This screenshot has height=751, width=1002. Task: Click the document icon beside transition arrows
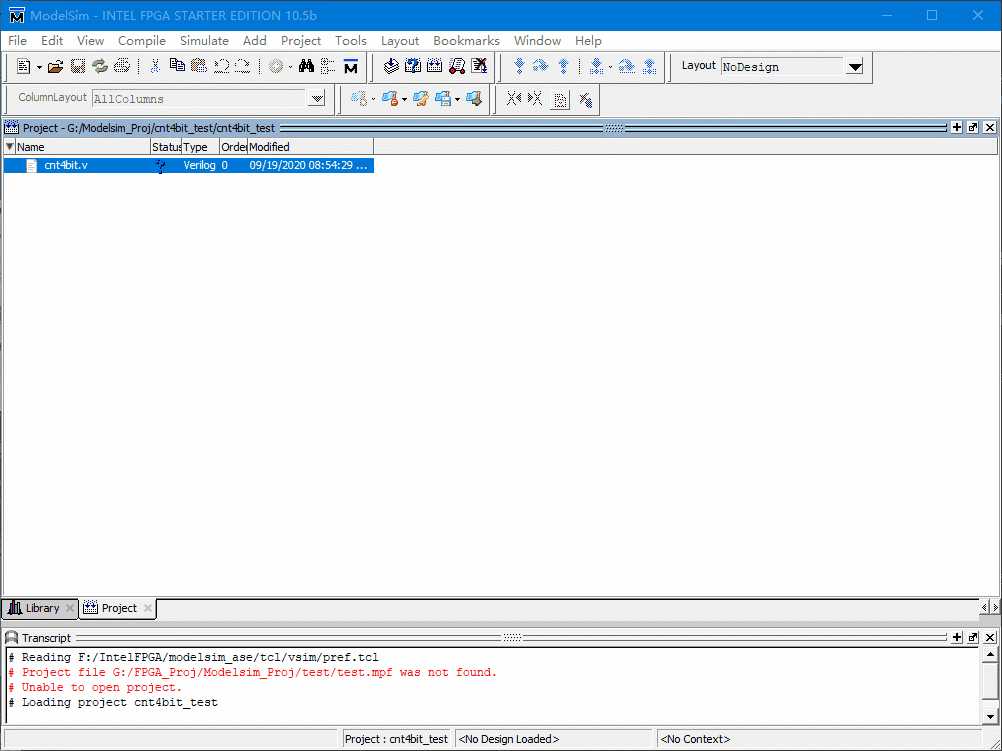pos(560,100)
